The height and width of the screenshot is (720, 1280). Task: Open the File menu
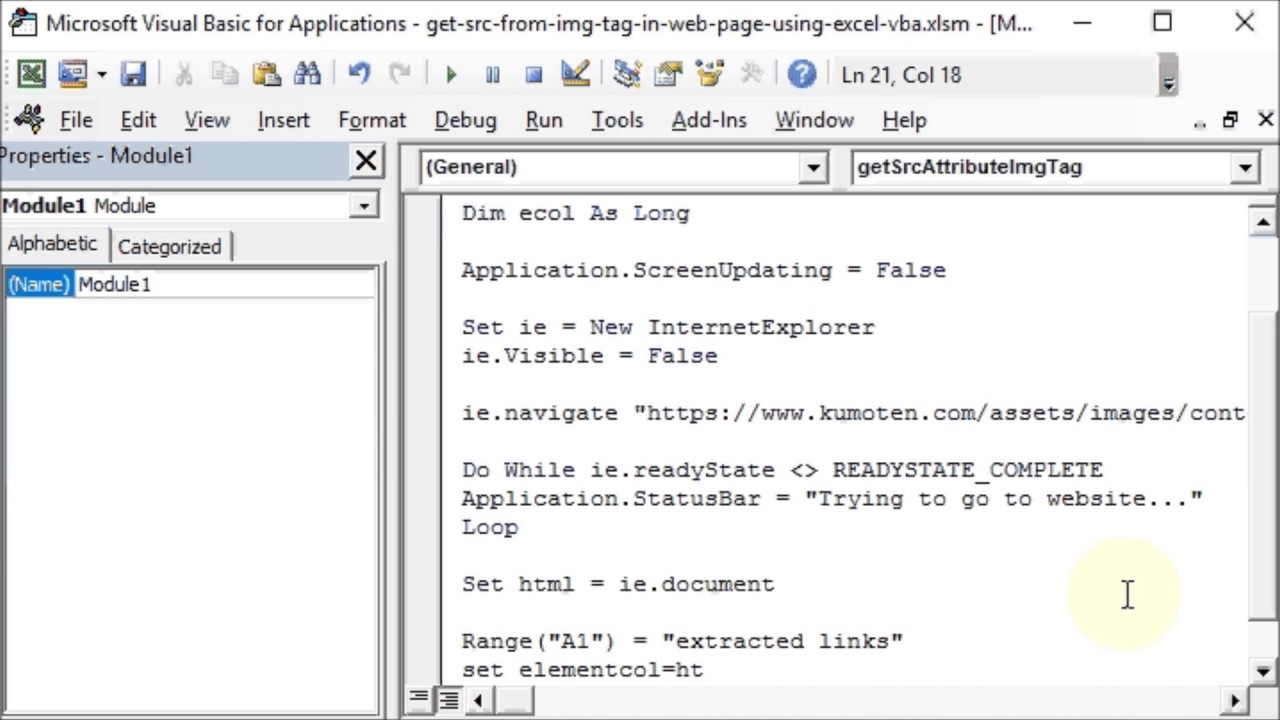[x=76, y=120]
